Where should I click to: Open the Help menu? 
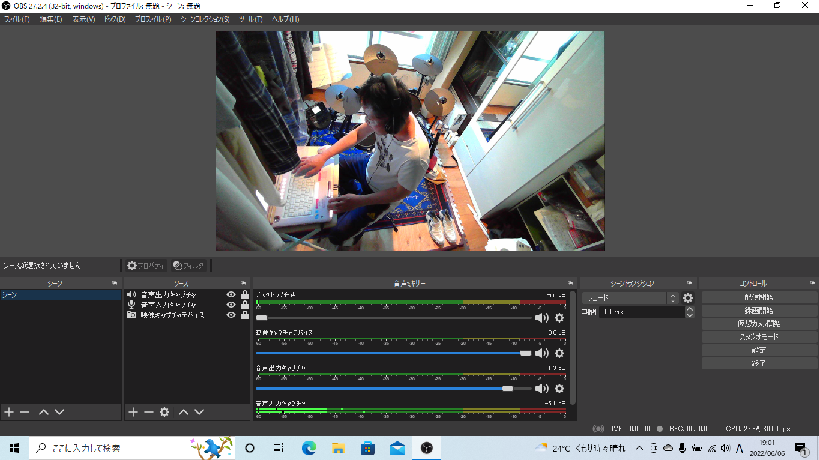click(283, 19)
